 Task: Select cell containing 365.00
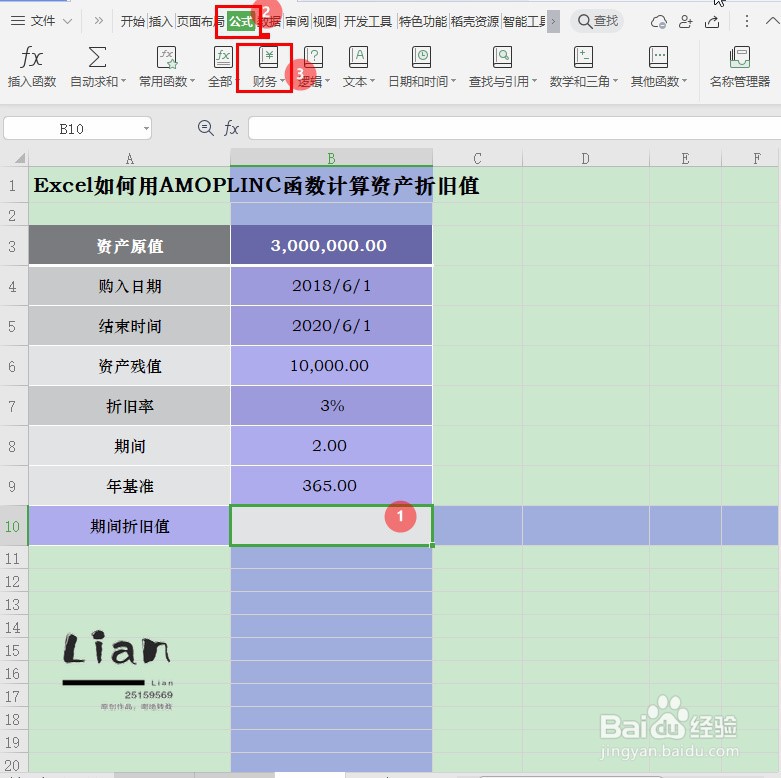[x=331, y=485]
